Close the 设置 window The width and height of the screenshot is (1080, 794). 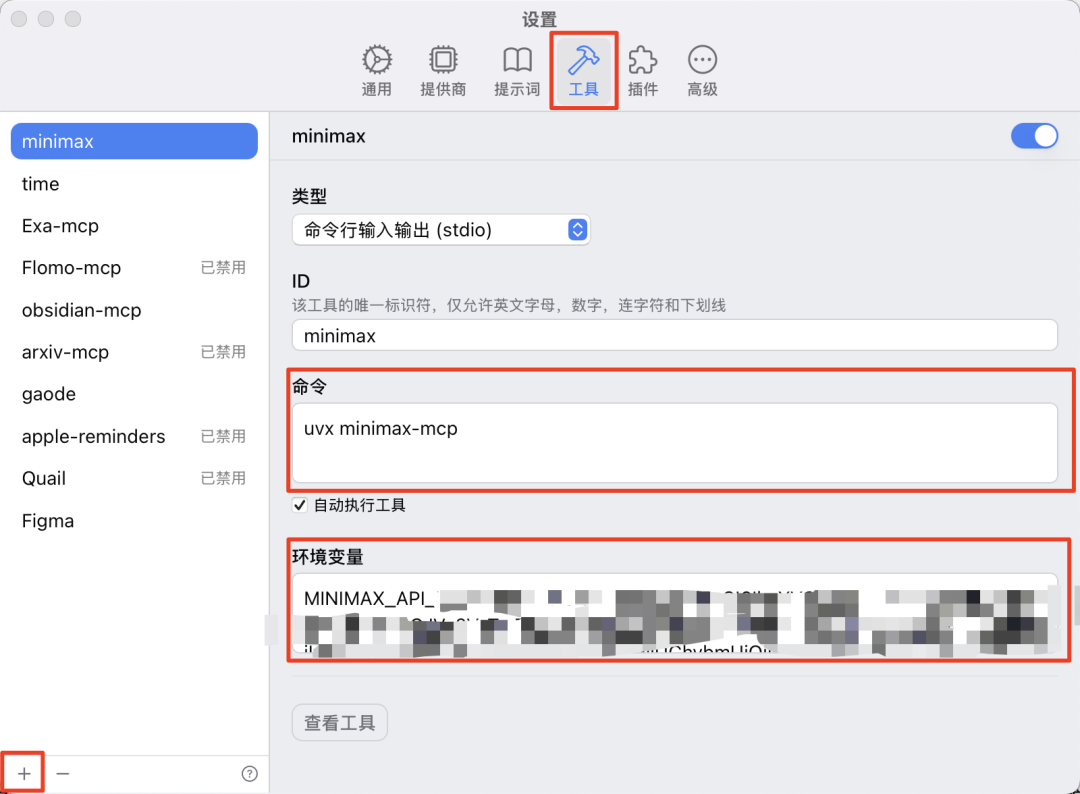tap(19, 19)
